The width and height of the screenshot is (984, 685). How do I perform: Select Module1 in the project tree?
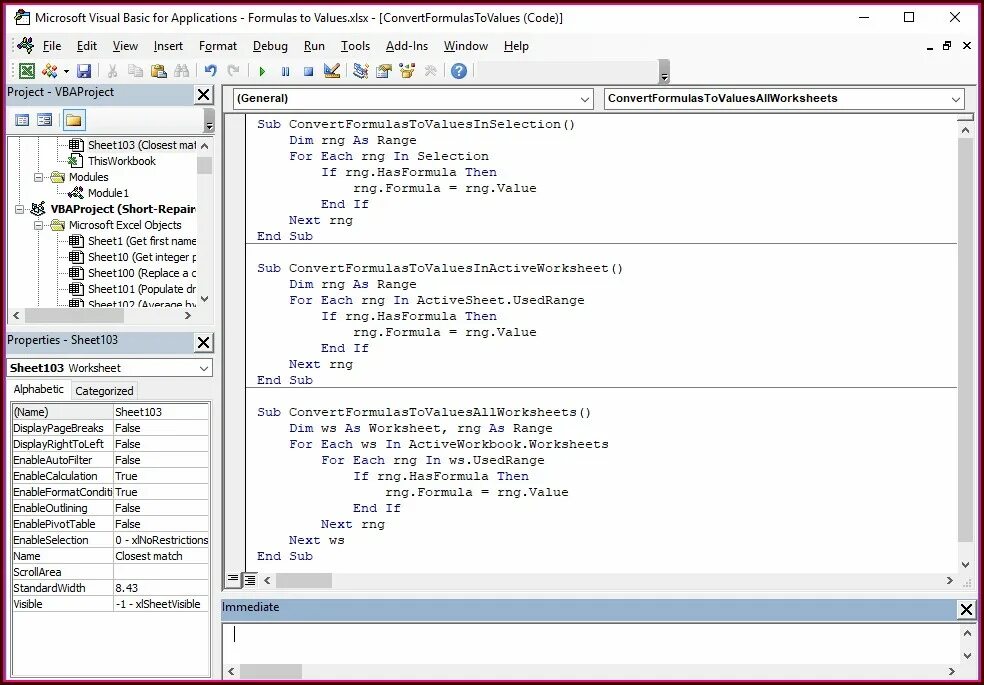tap(108, 193)
